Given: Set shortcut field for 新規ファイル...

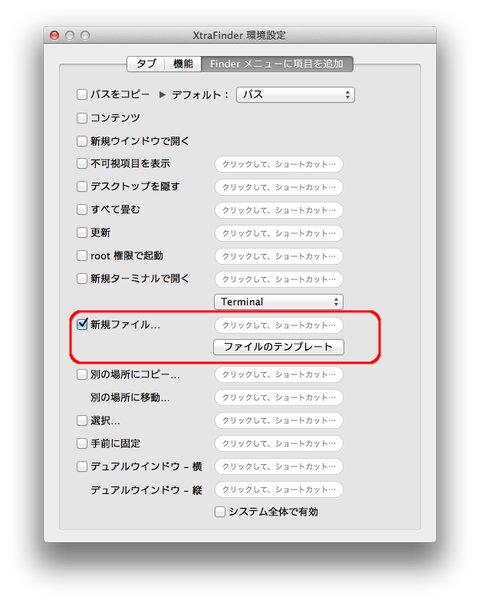Looking at the screenshot, I should [279, 325].
